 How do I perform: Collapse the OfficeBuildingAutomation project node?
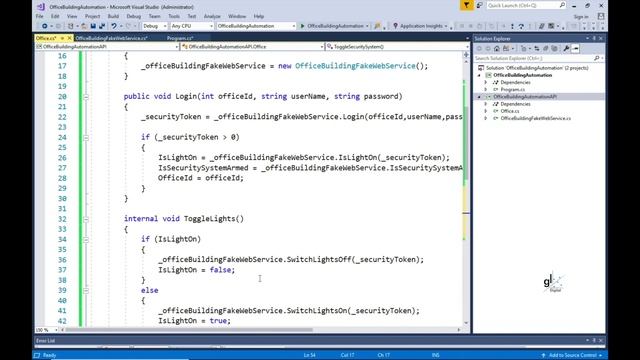click(x=480, y=76)
